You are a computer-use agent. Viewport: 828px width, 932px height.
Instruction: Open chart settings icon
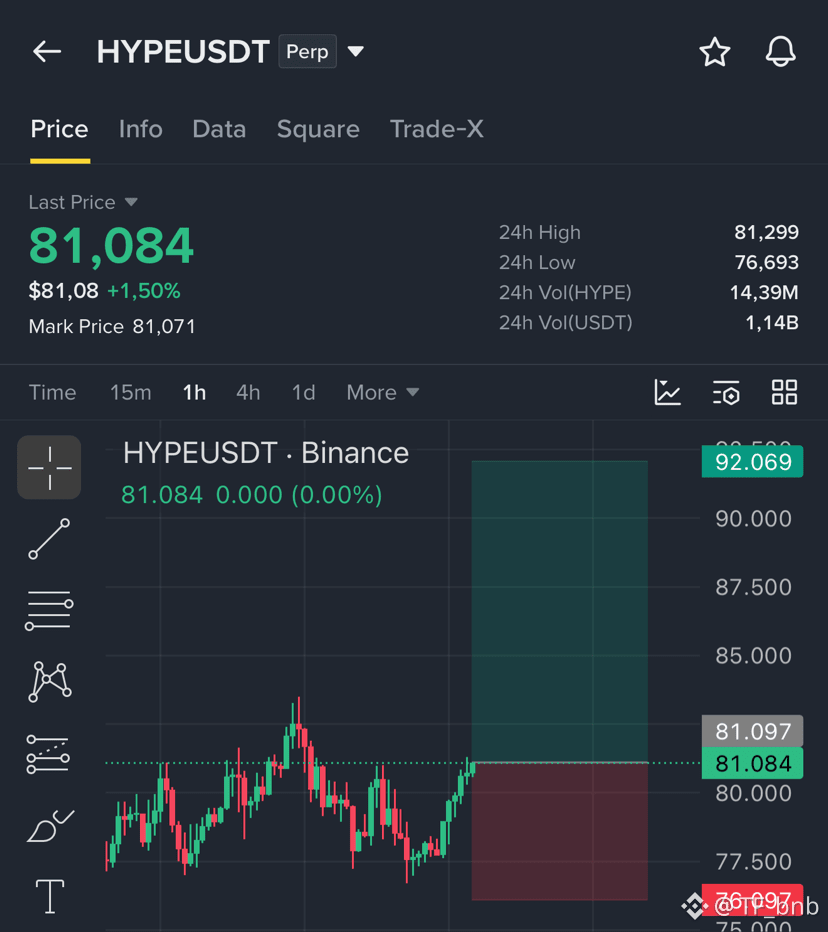[x=726, y=392]
